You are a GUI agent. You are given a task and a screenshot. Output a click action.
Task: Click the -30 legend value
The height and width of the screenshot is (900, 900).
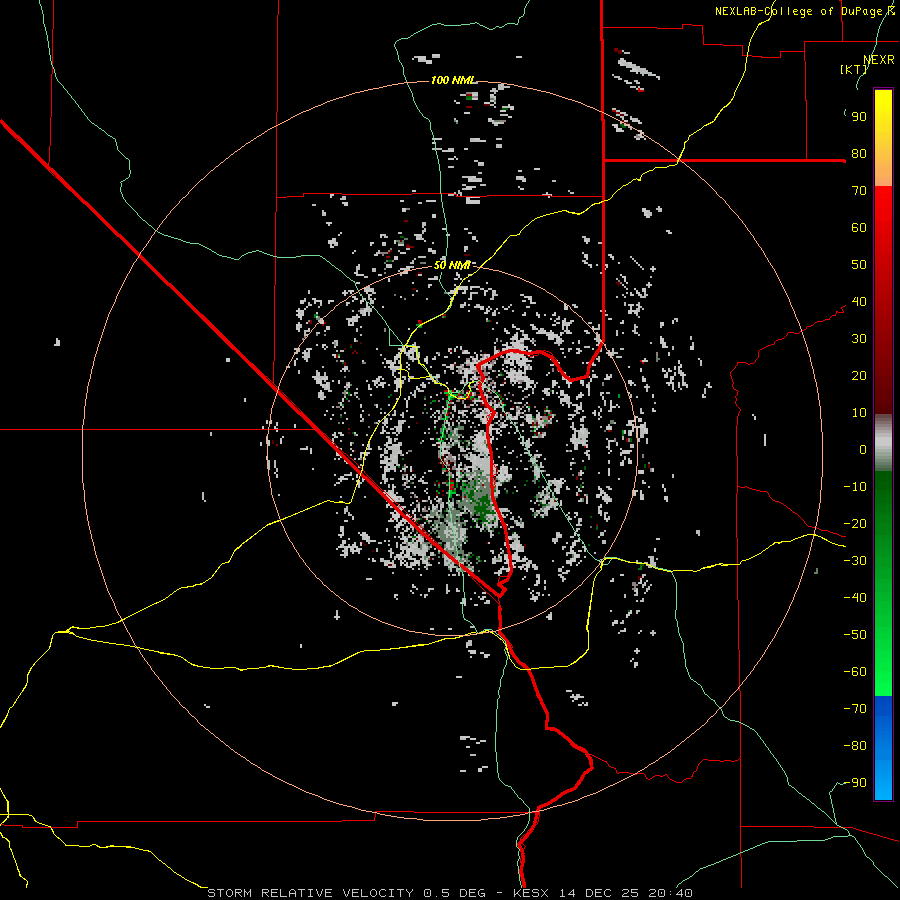click(x=855, y=561)
